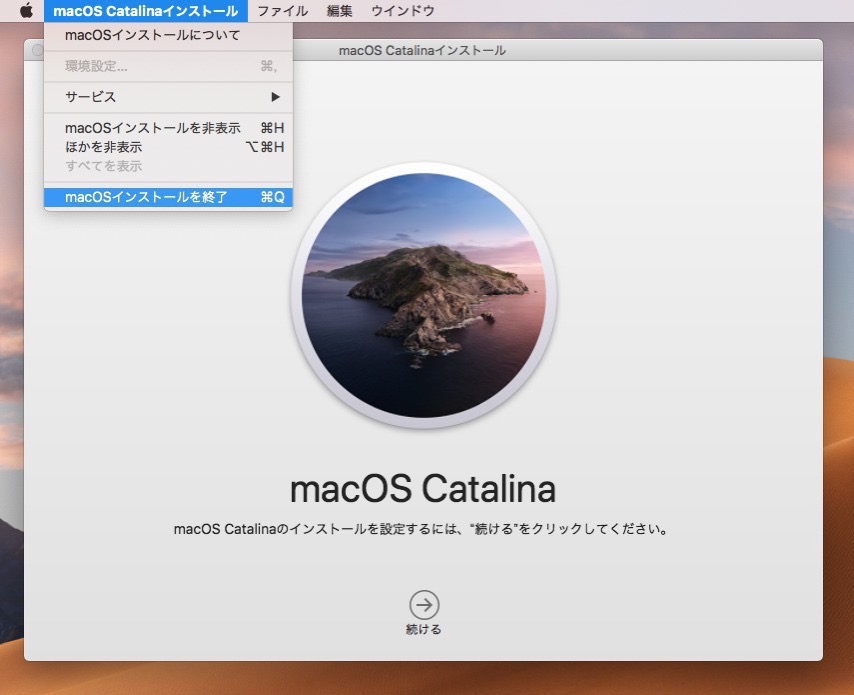Click the Catalina island image
This screenshot has height=695, width=854.
[424, 296]
